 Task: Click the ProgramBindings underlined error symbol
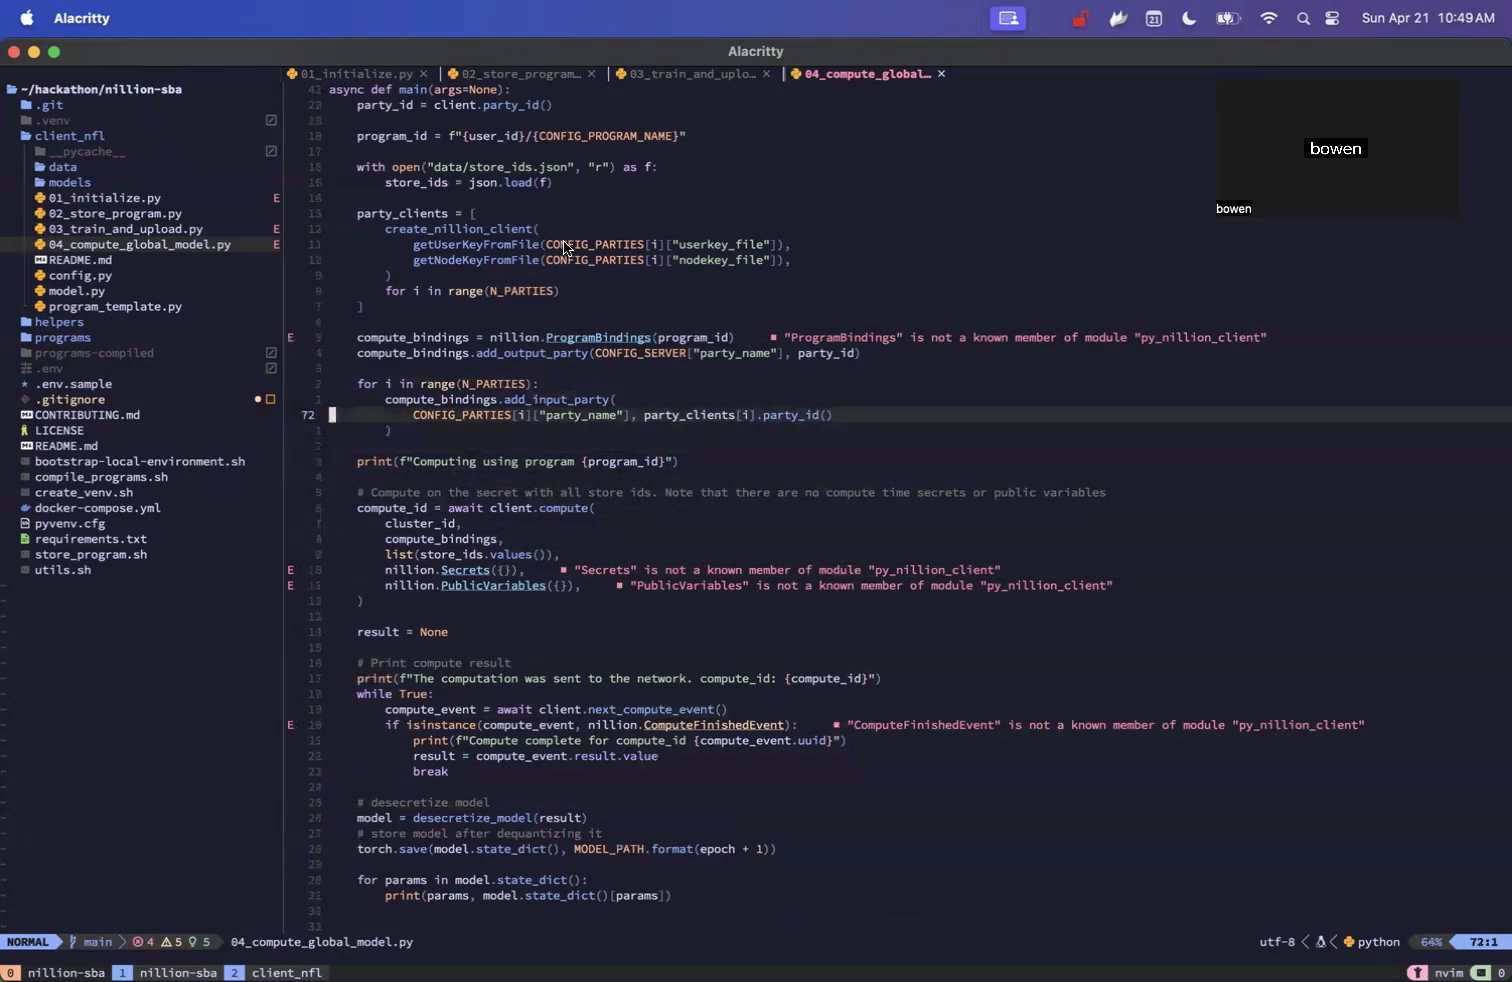point(598,337)
